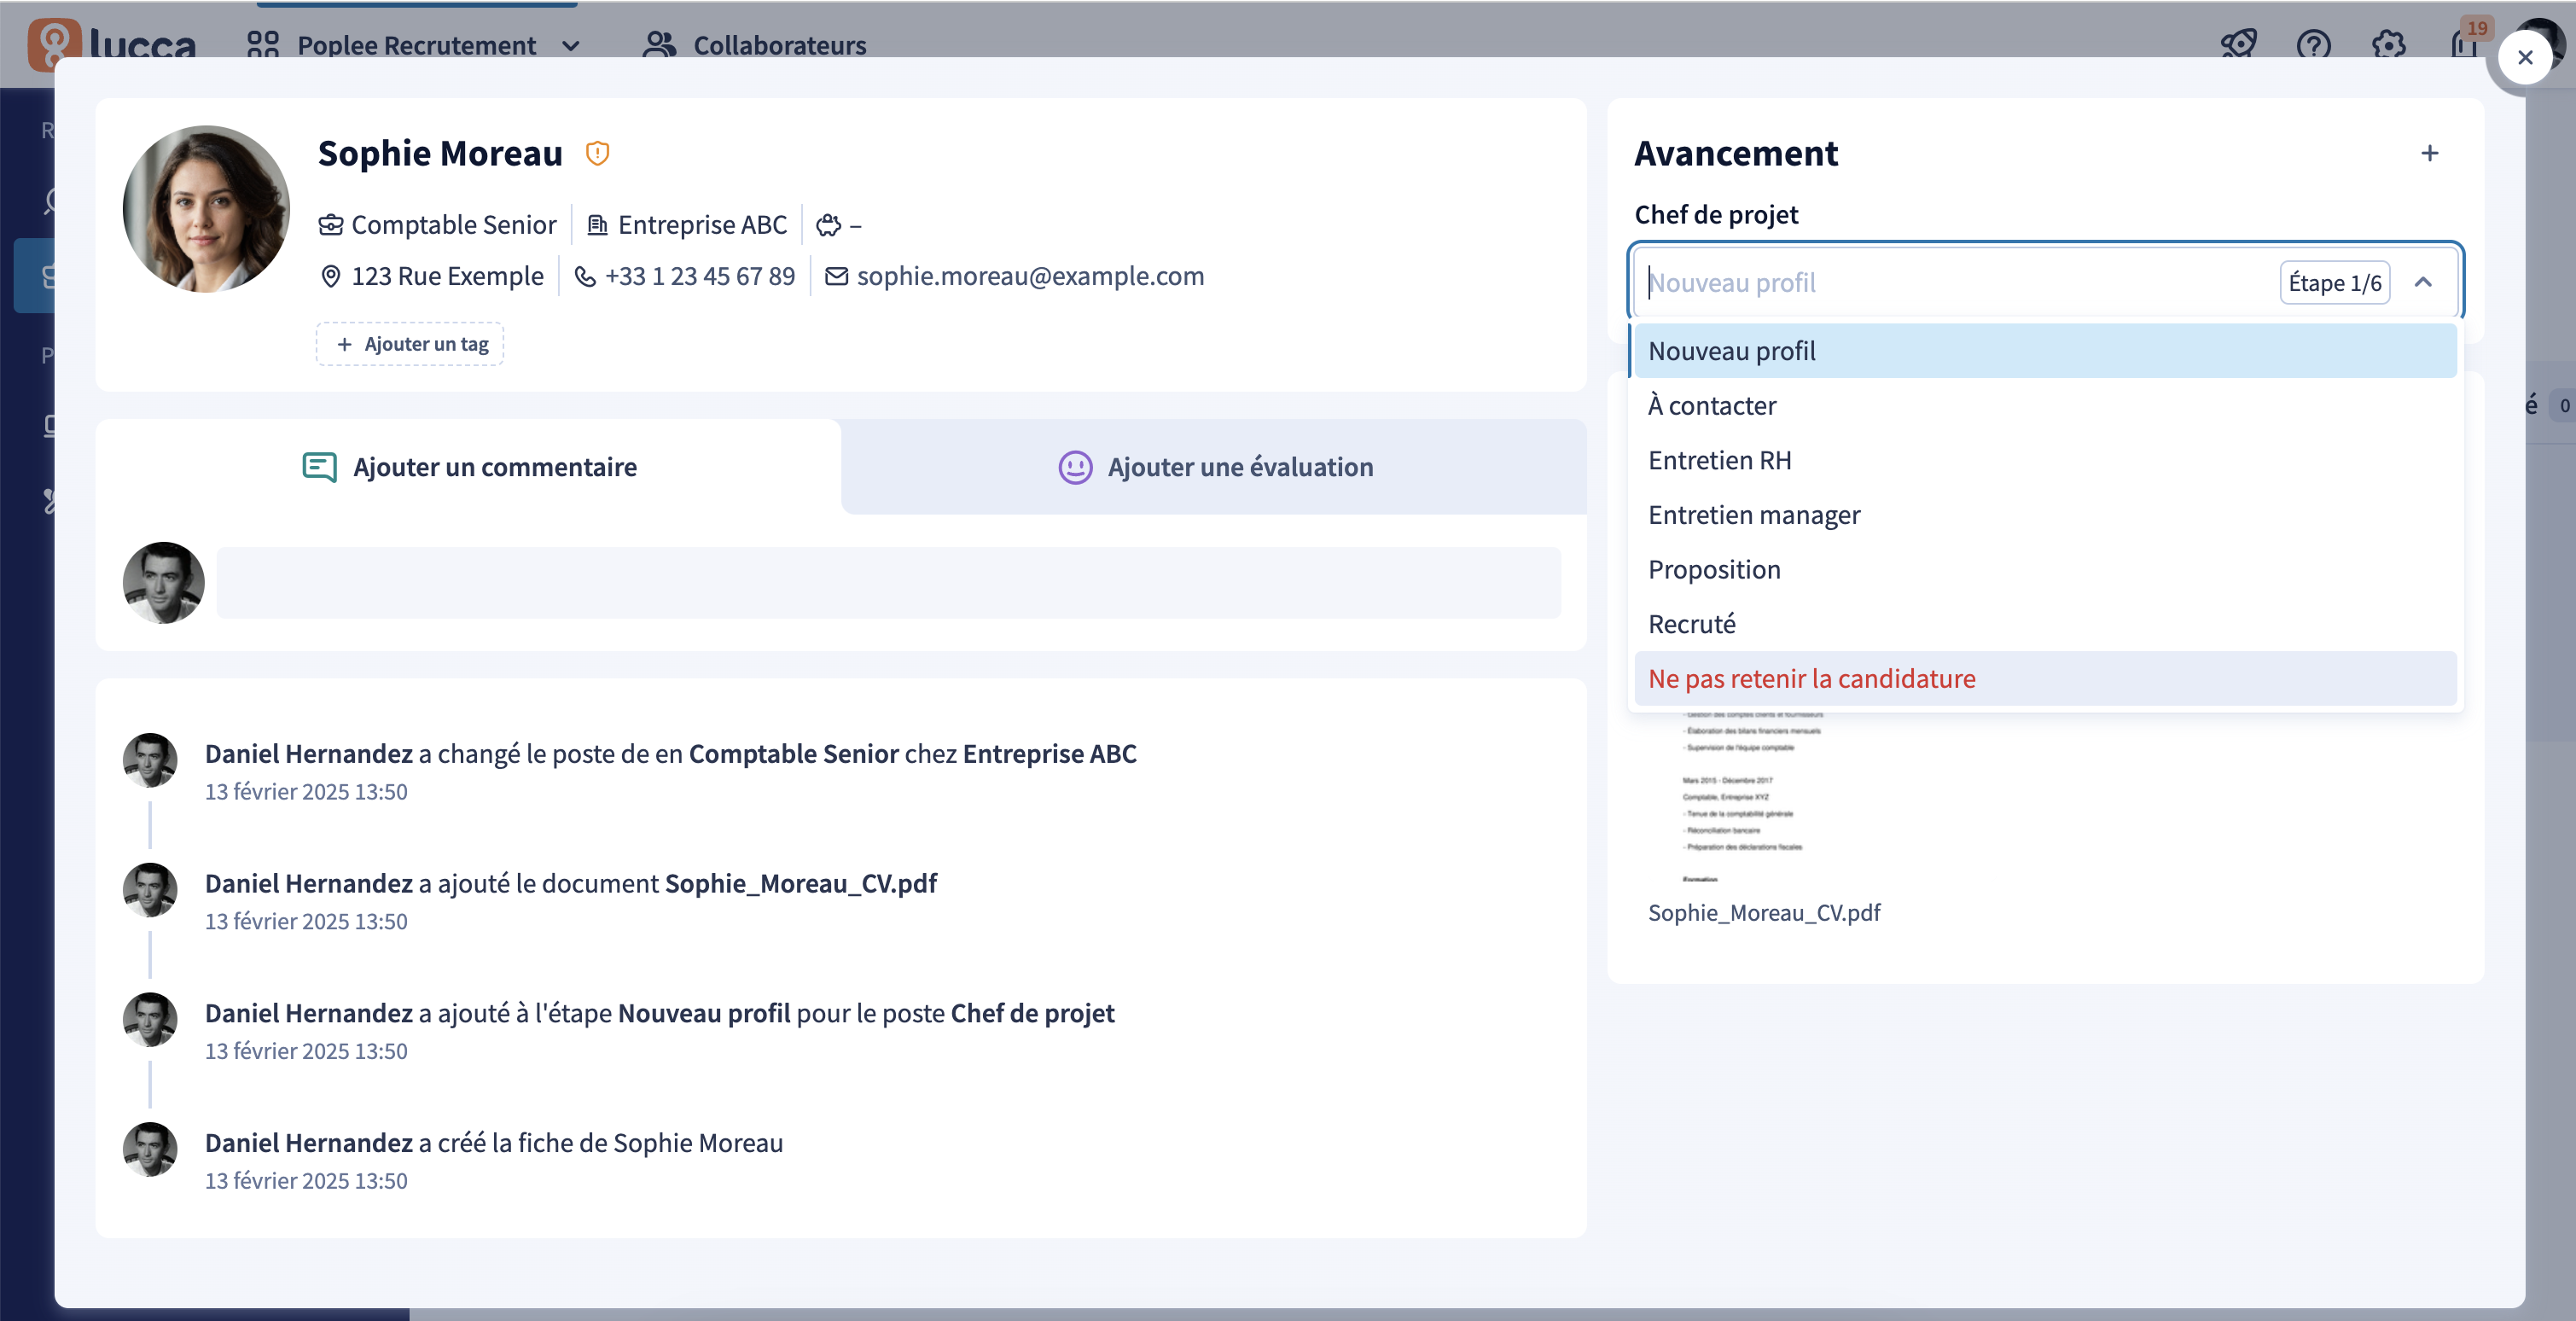This screenshot has width=2576, height=1321.
Task: Select Entretien manager option
Action: [2044, 514]
